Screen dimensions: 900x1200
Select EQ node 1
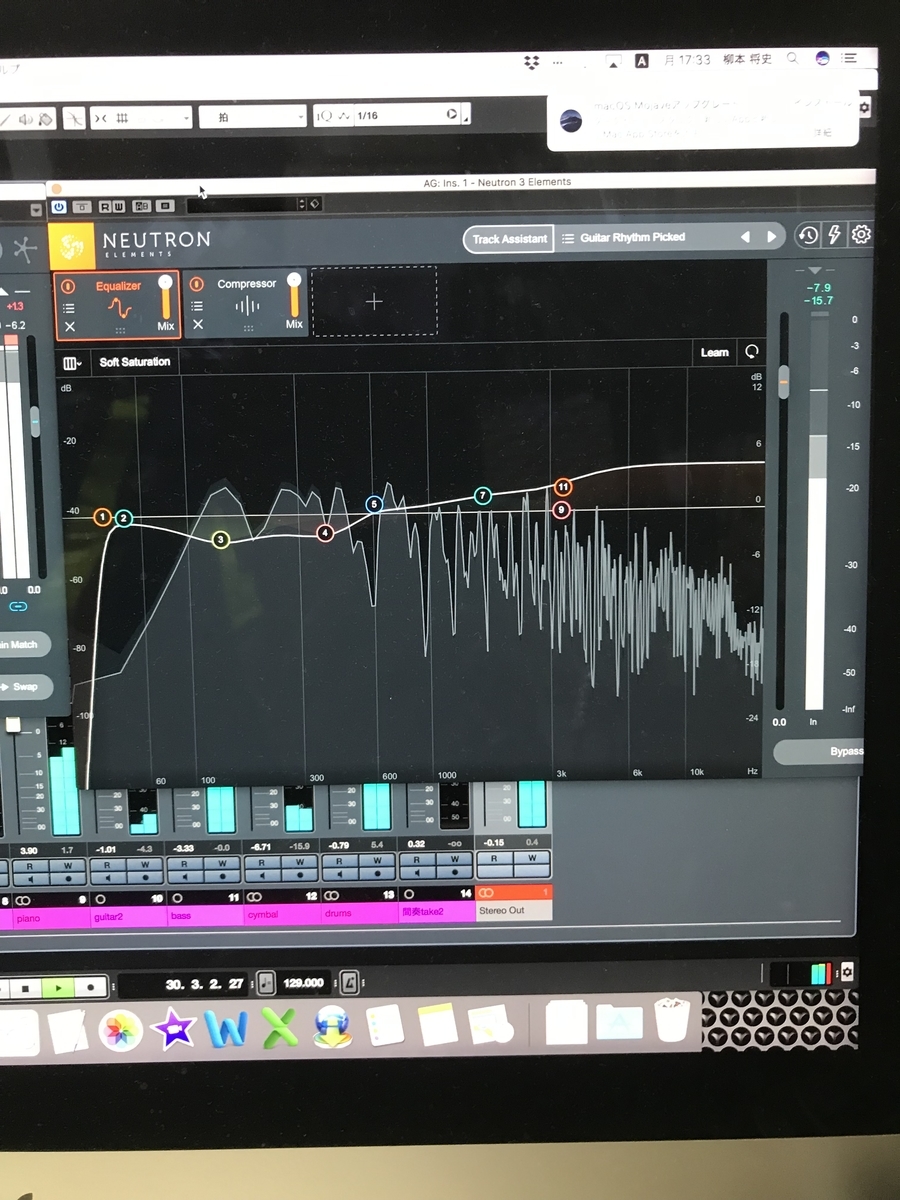pos(102,517)
